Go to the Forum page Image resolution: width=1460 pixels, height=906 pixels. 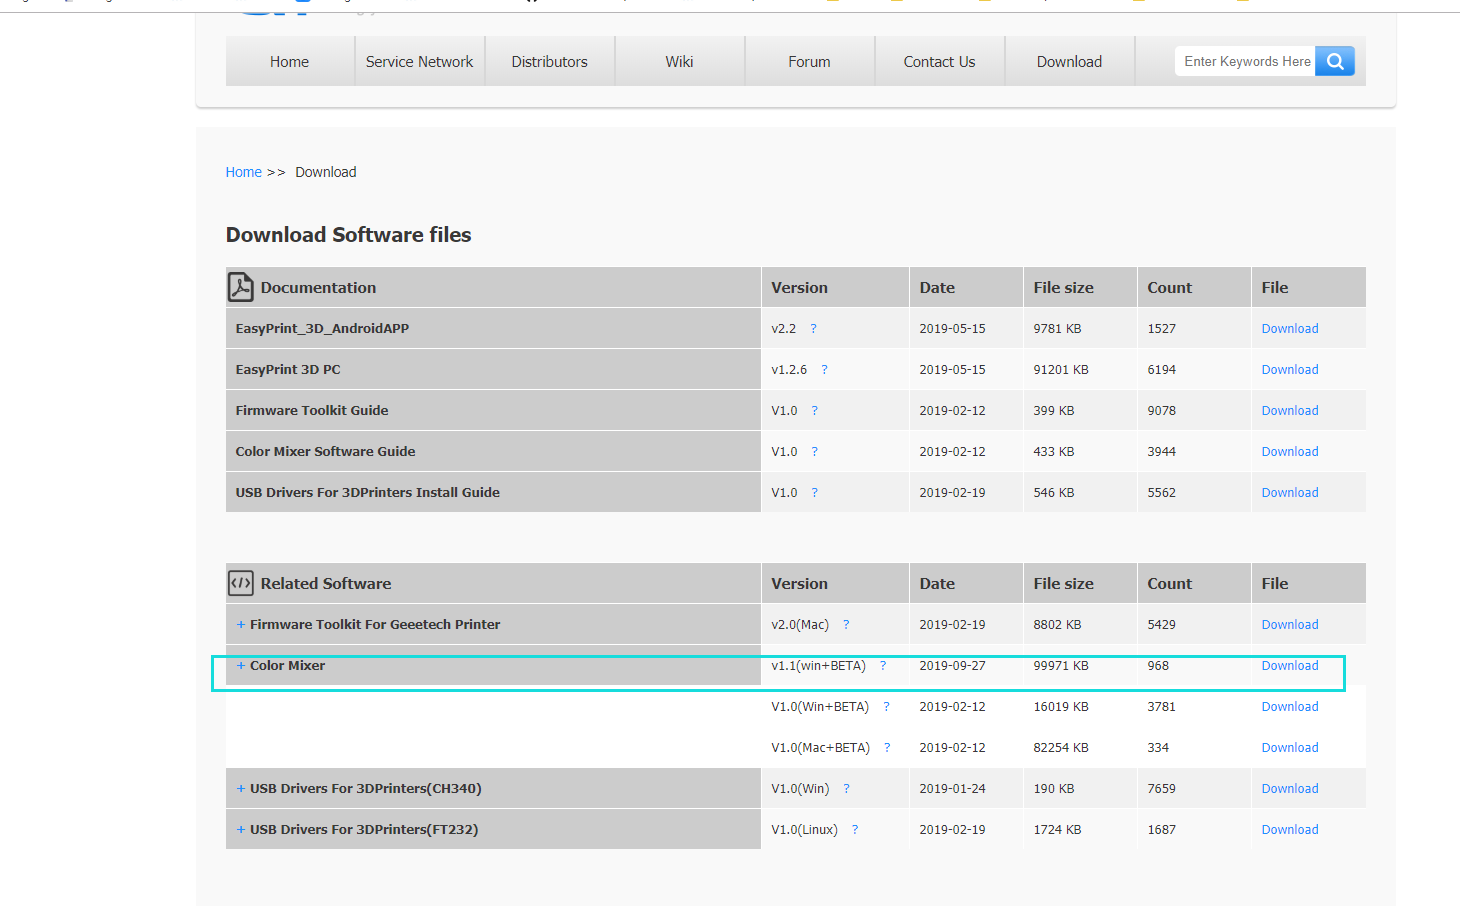point(809,62)
